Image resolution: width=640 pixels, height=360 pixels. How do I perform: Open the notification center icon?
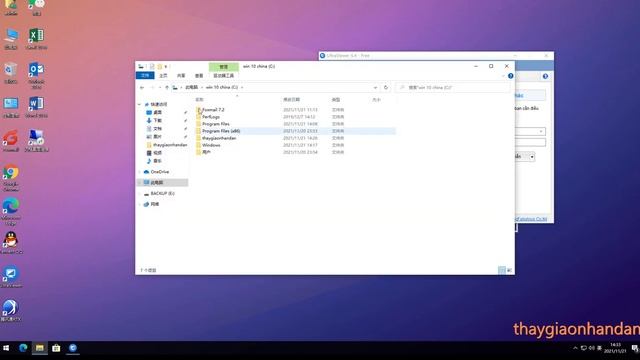pyautogui.click(x=635, y=348)
